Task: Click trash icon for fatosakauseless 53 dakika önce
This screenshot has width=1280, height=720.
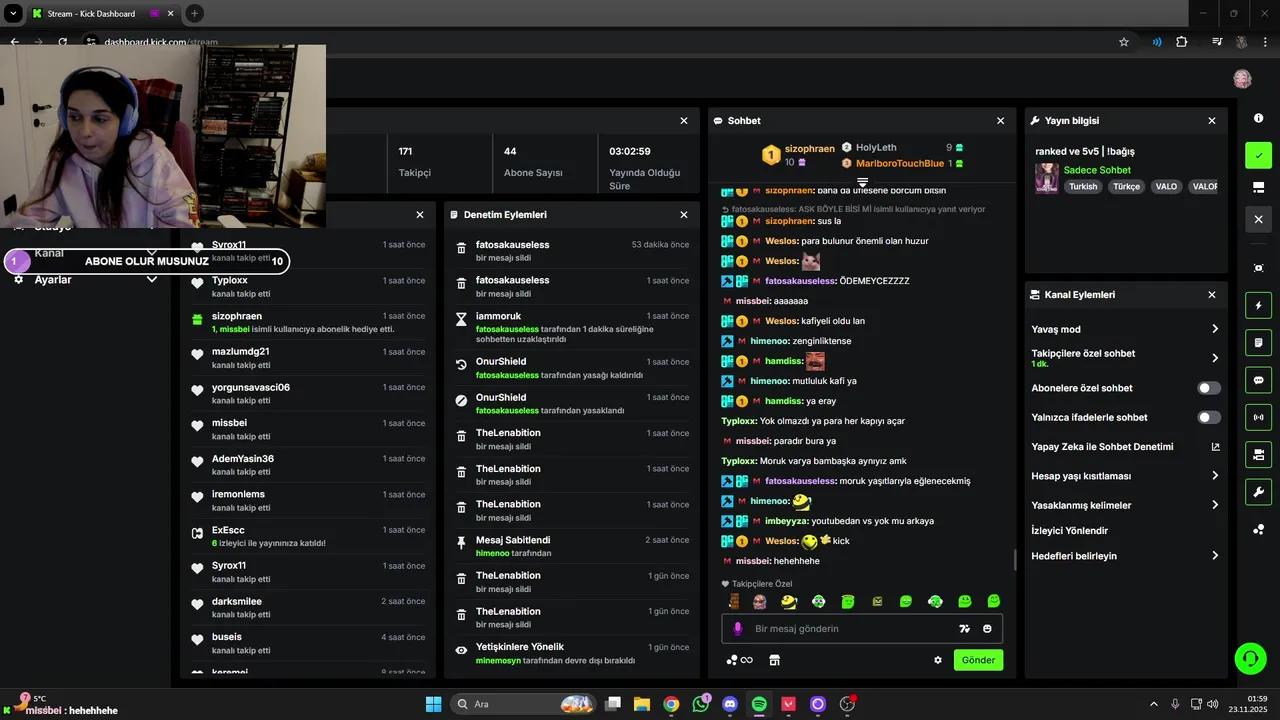Action: click(x=461, y=249)
